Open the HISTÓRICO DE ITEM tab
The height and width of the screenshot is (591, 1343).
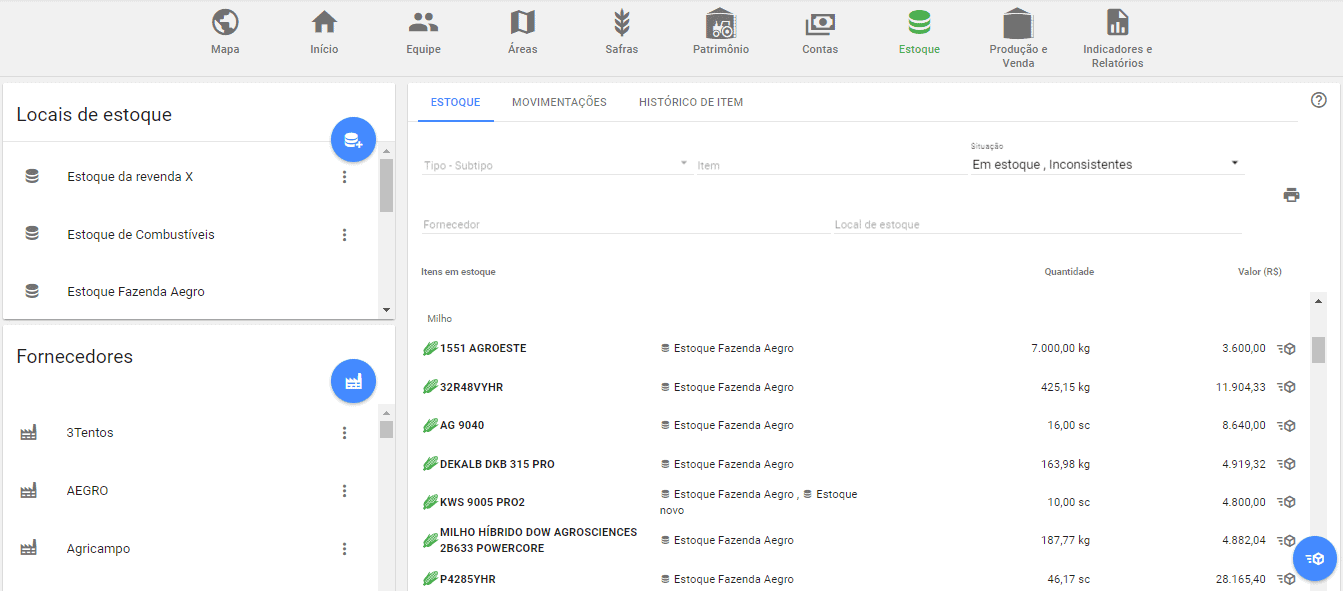(690, 101)
